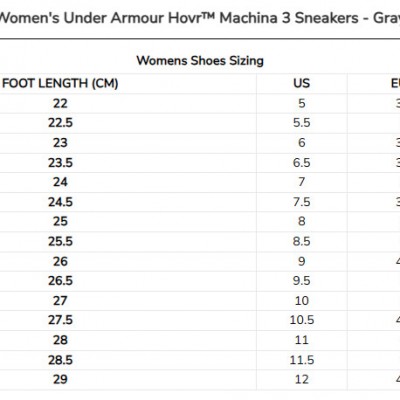Select US size 5.5 cell
Image resolution: width=400 pixels, height=400 pixels.
pyautogui.click(x=302, y=123)
